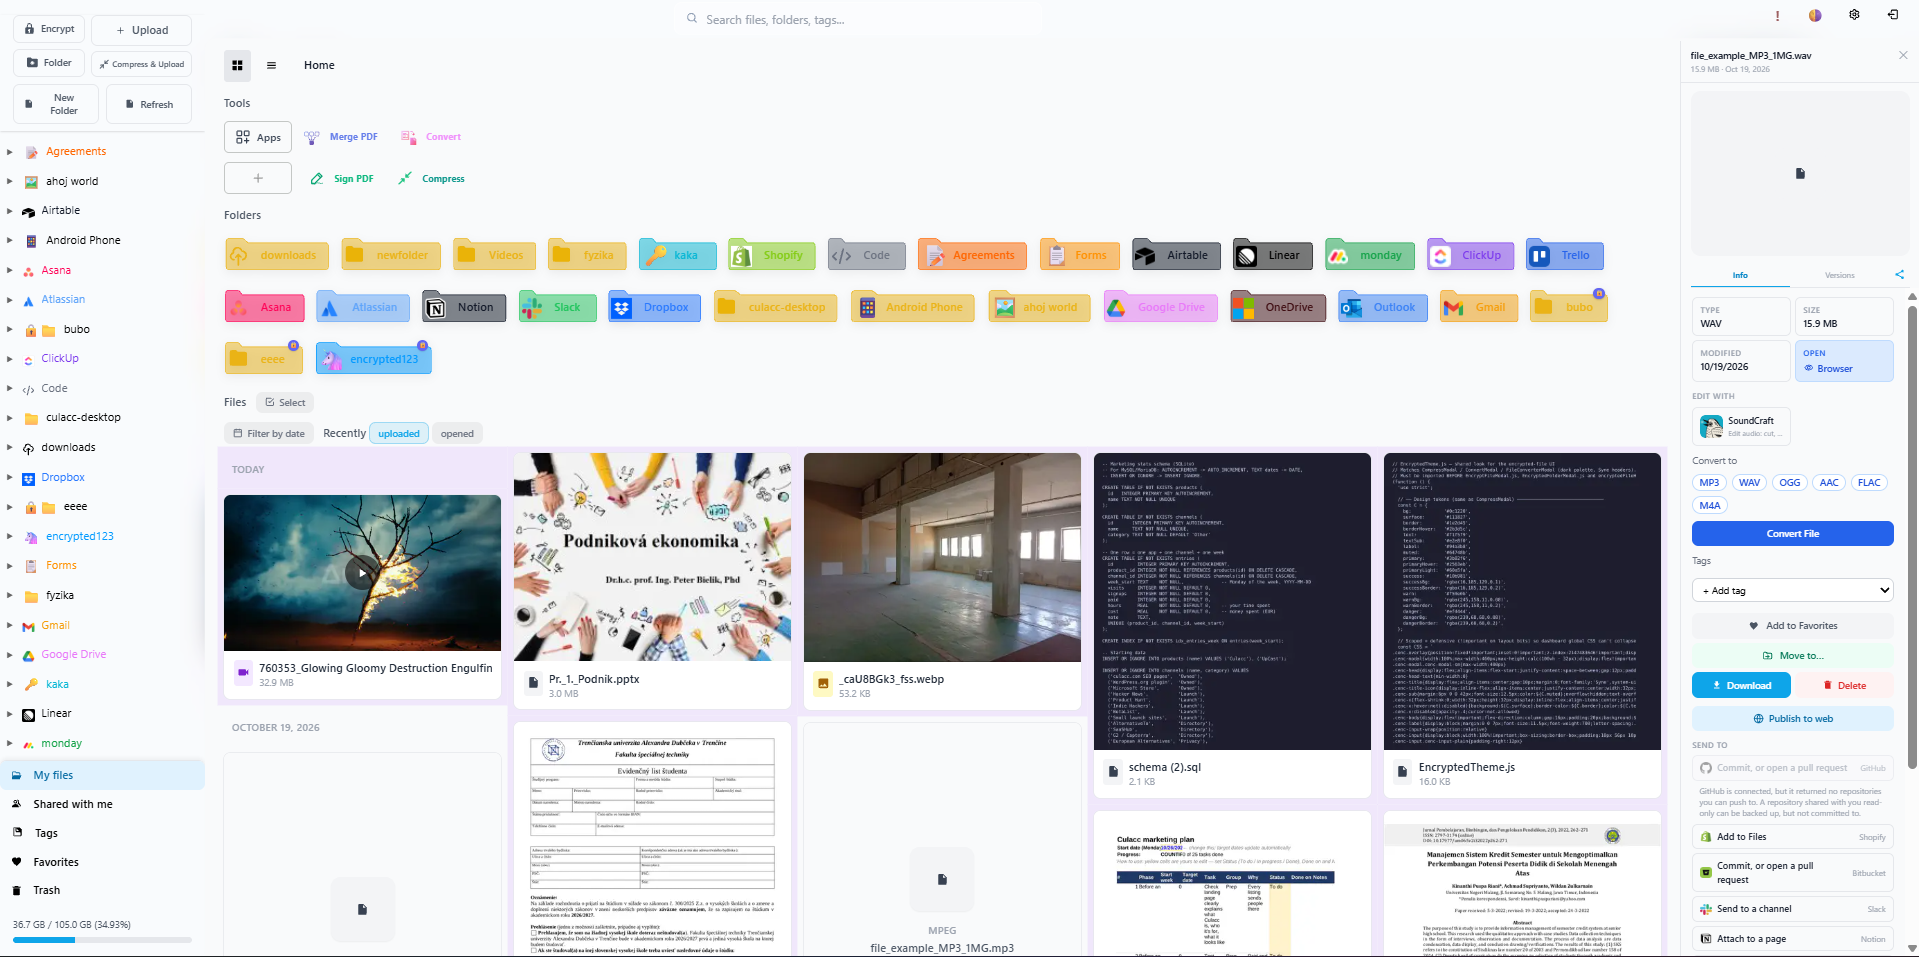The width and height of the screenshot is (1919, 957).
Task: Switch to grid view
Action: pos(237,66)
